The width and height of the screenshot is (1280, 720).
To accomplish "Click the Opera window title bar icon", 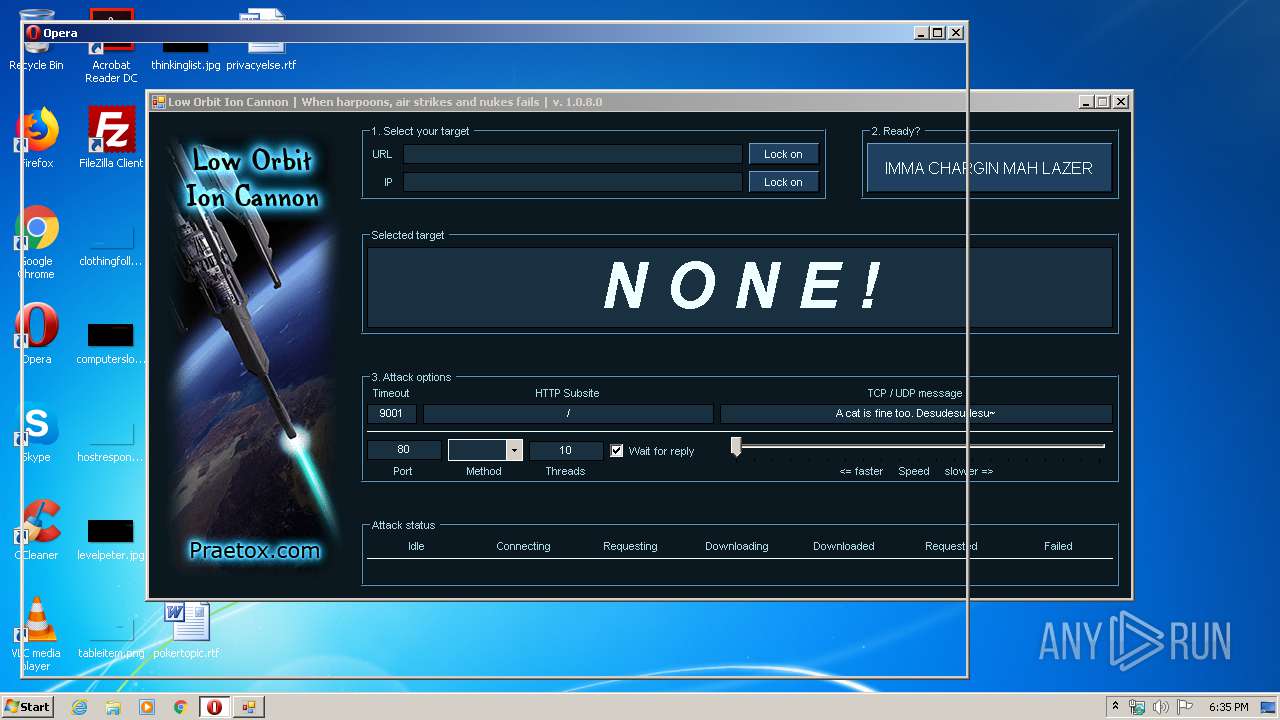I will pyautogui.click(x=33, y=33).
